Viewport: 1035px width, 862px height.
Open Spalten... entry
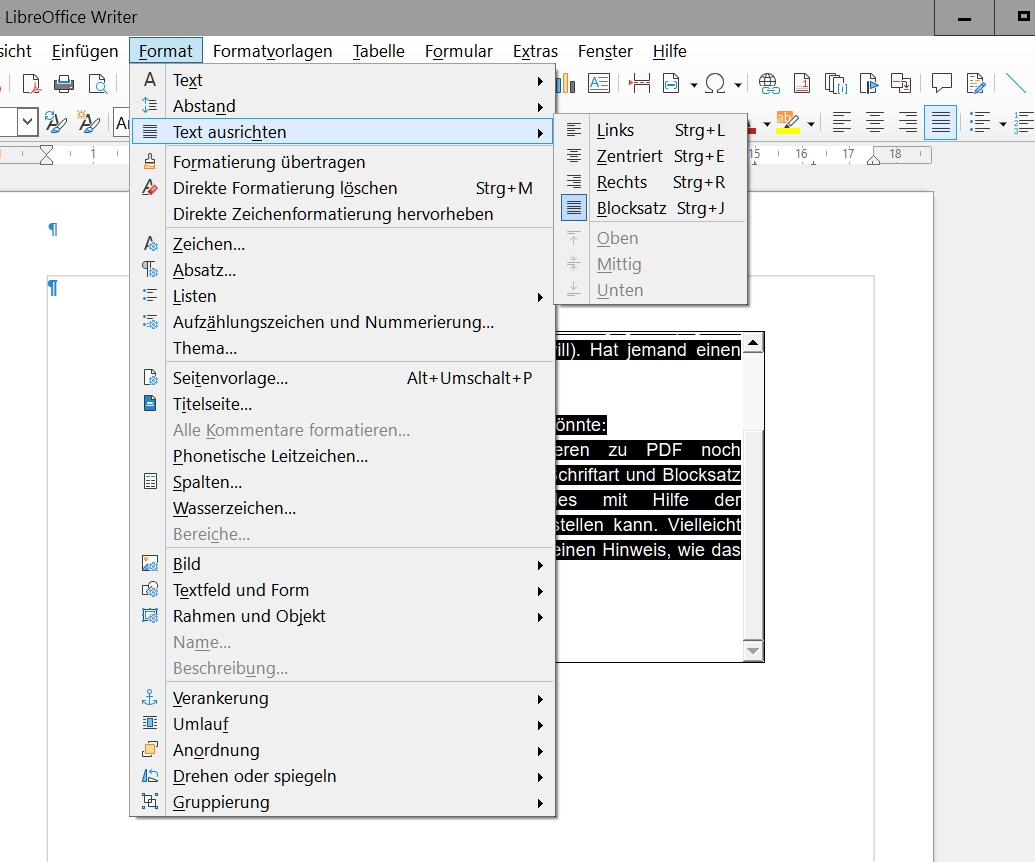point(343,482)
